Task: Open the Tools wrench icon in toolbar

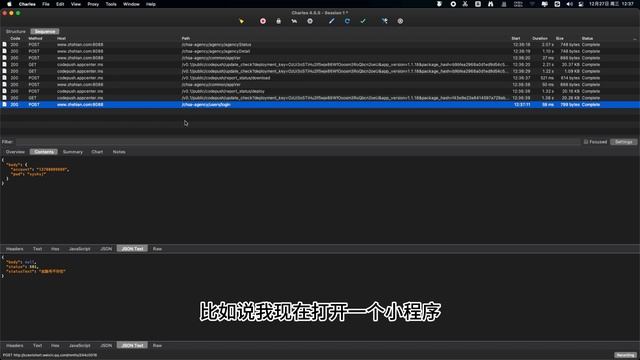Action: coord(384,21)
